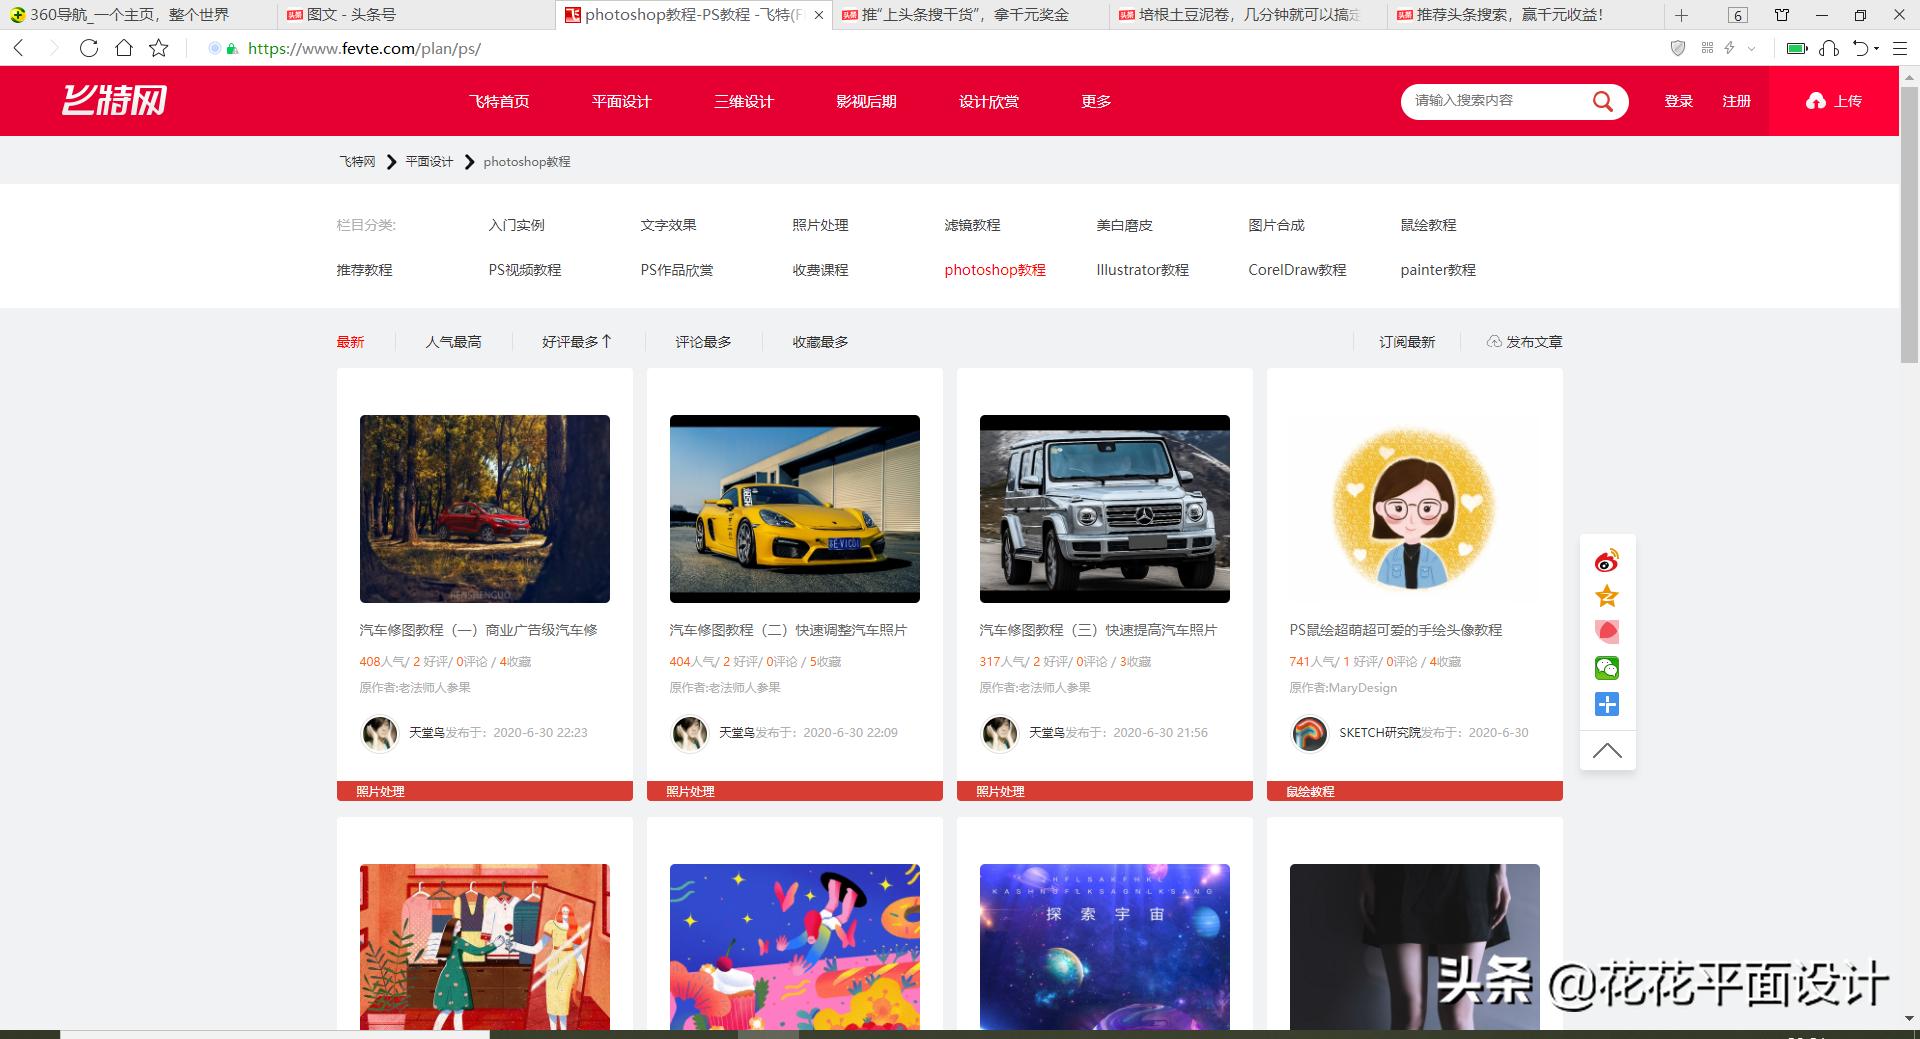The image size is (1920, 1039).
Task: Expand the browser toolbar chevron
Action: (x=1750, y=48)
